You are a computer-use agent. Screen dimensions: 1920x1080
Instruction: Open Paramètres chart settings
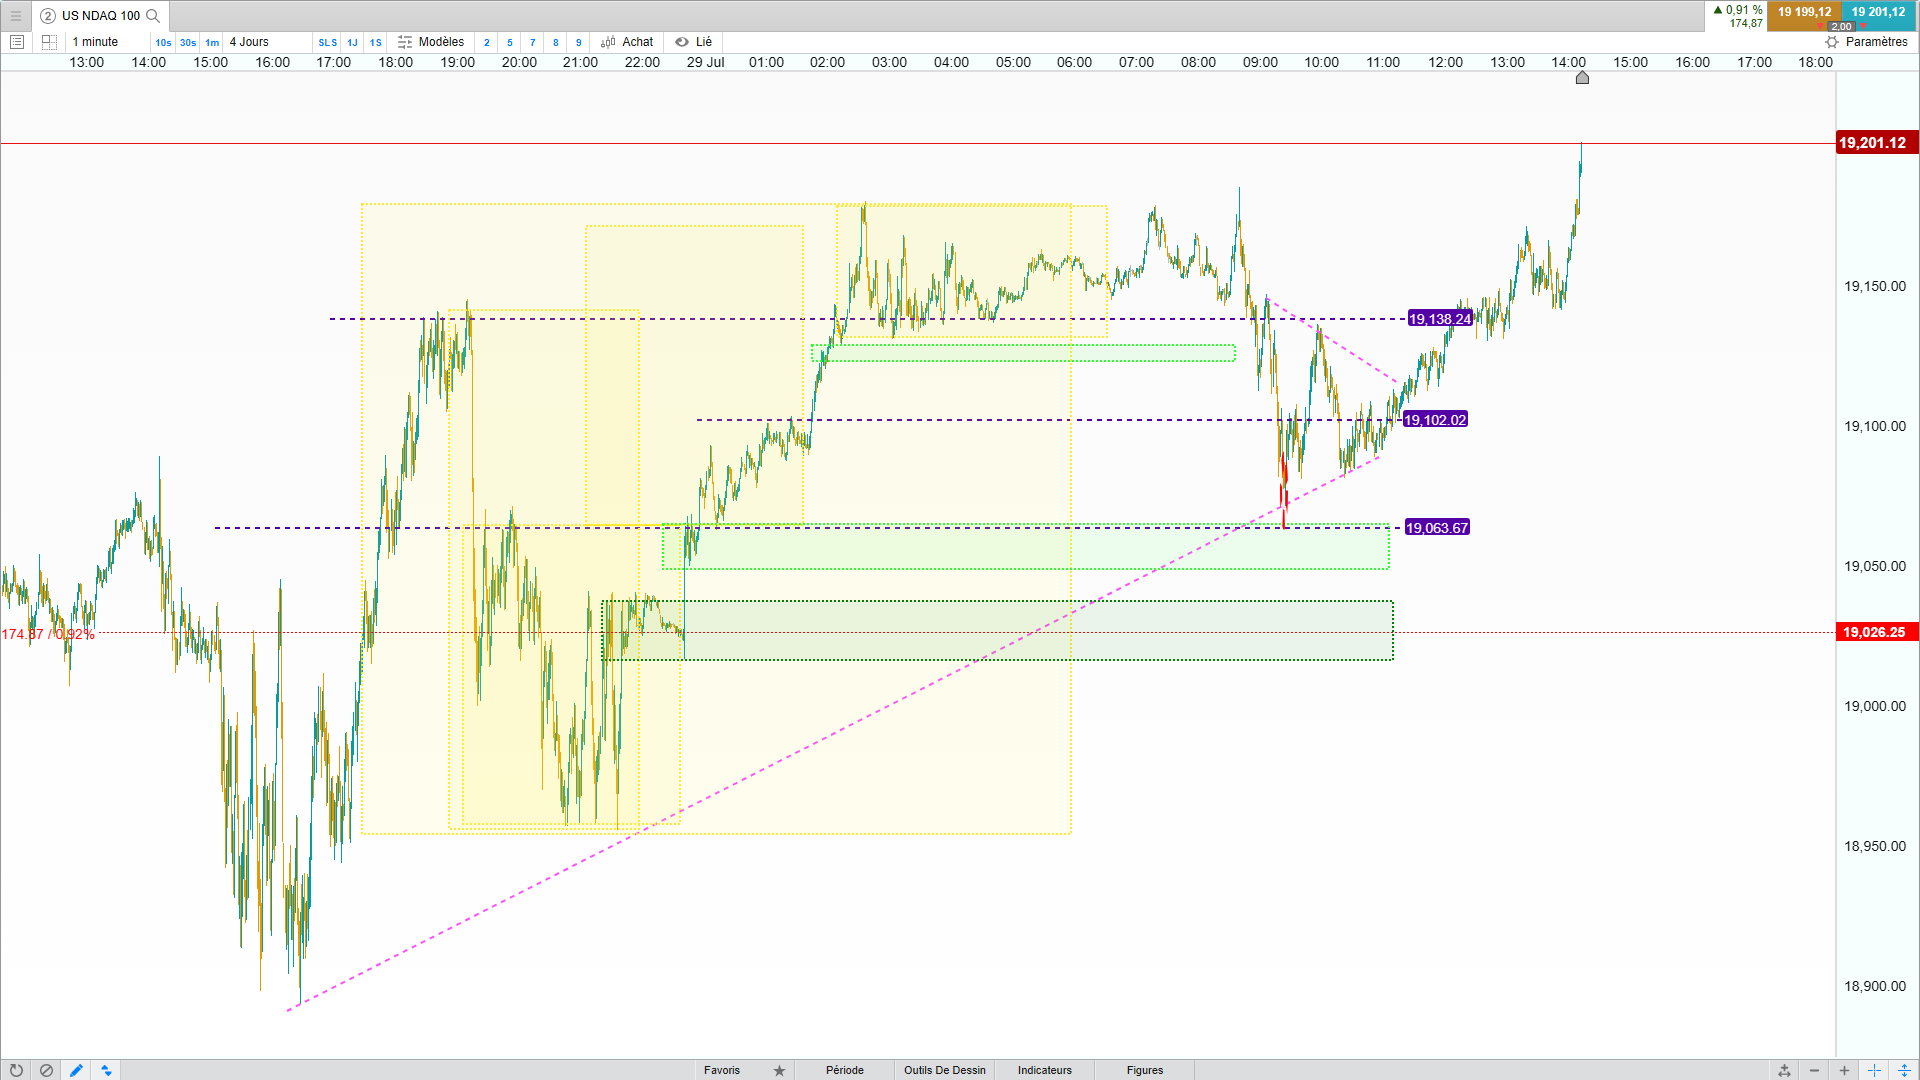tap(1866, 42)
